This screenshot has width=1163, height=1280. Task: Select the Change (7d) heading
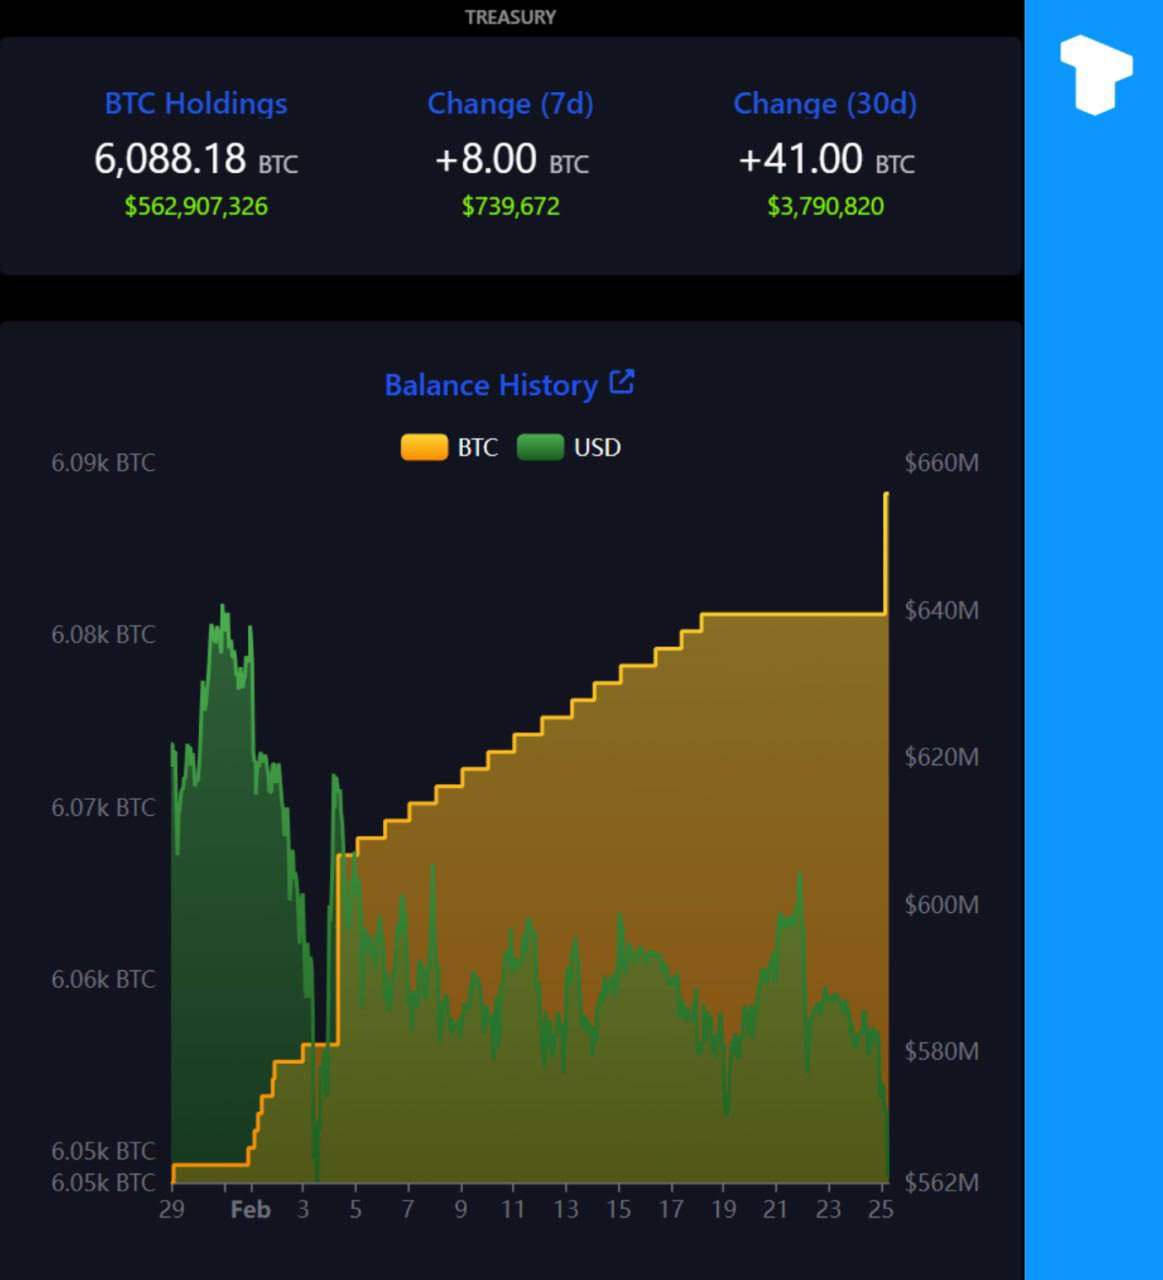tap(510, 104)
